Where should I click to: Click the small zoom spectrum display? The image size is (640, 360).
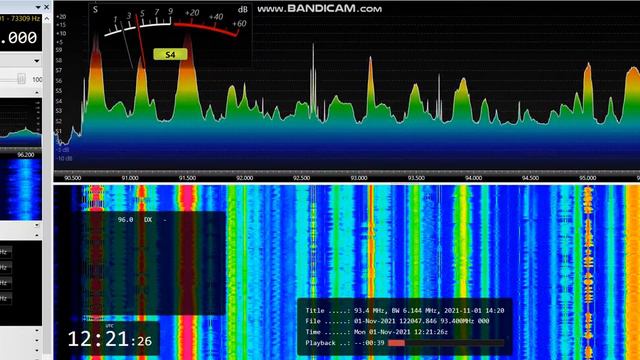pos(20,122)
